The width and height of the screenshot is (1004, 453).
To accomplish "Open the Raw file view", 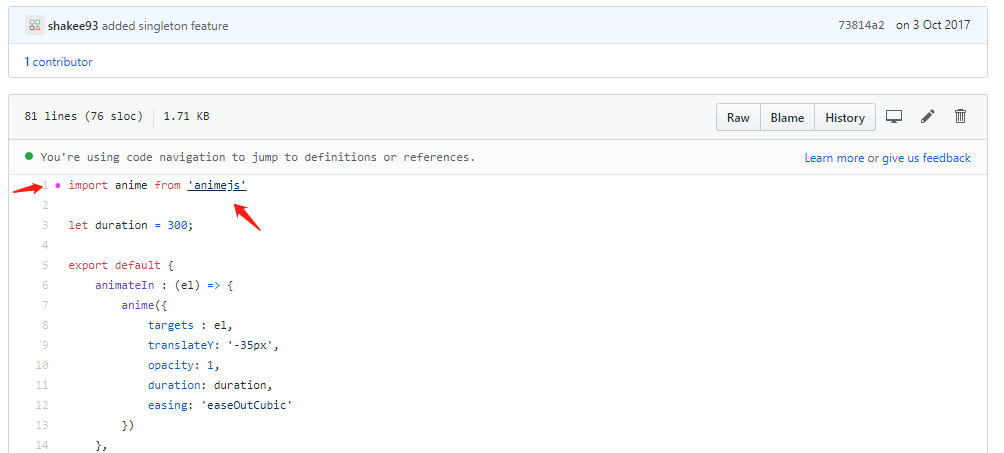I will tap(738, 117).
